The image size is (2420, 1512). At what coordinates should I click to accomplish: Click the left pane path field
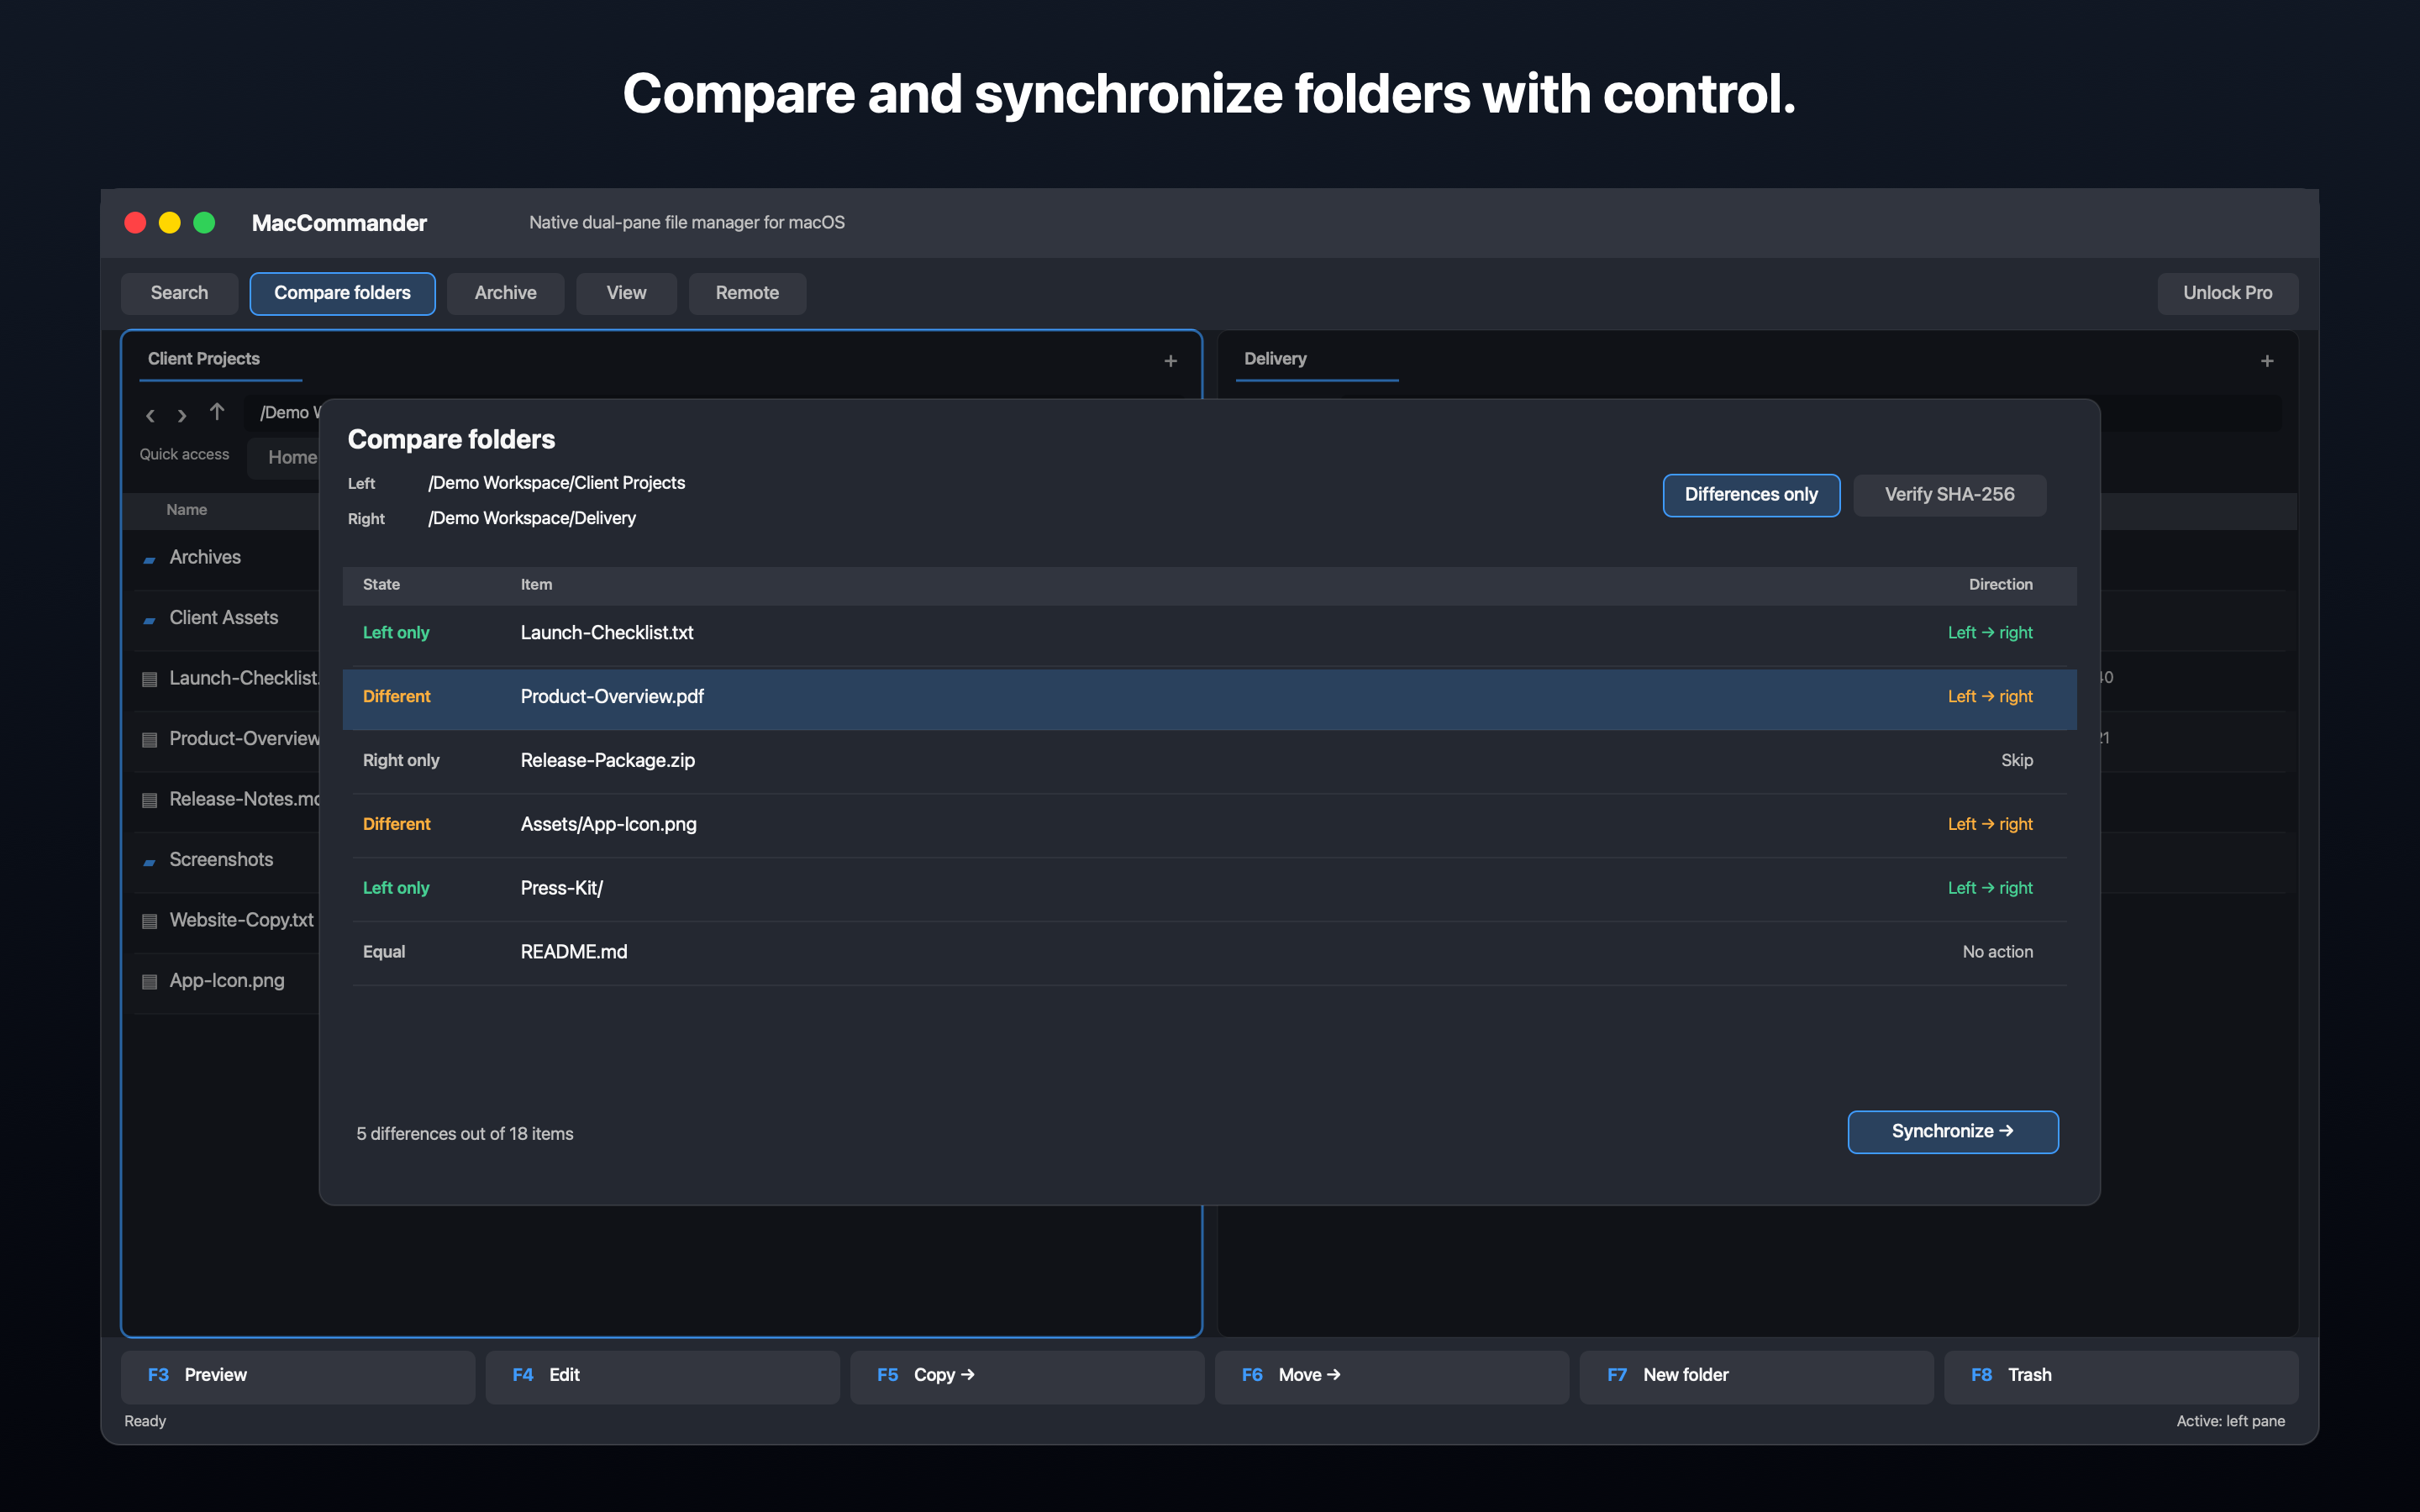(x=283, y=413)
